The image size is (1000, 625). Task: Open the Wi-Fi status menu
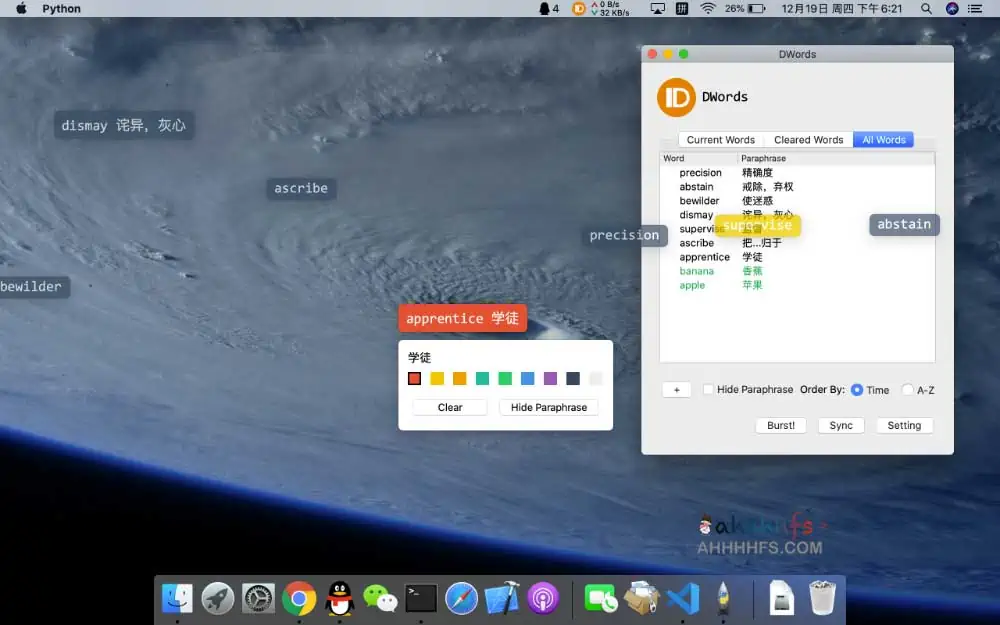click(x=708, y=8)
